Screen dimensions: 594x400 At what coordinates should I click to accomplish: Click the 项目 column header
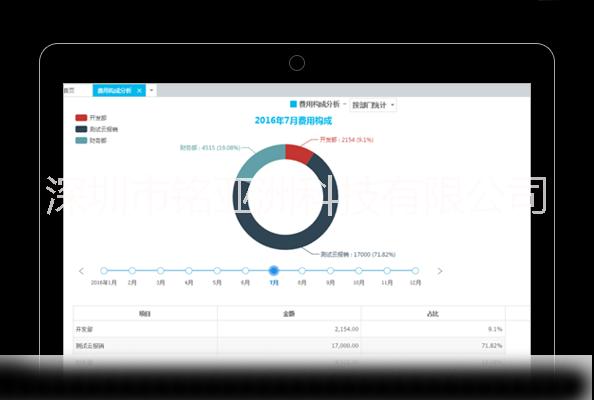(145, 314)
